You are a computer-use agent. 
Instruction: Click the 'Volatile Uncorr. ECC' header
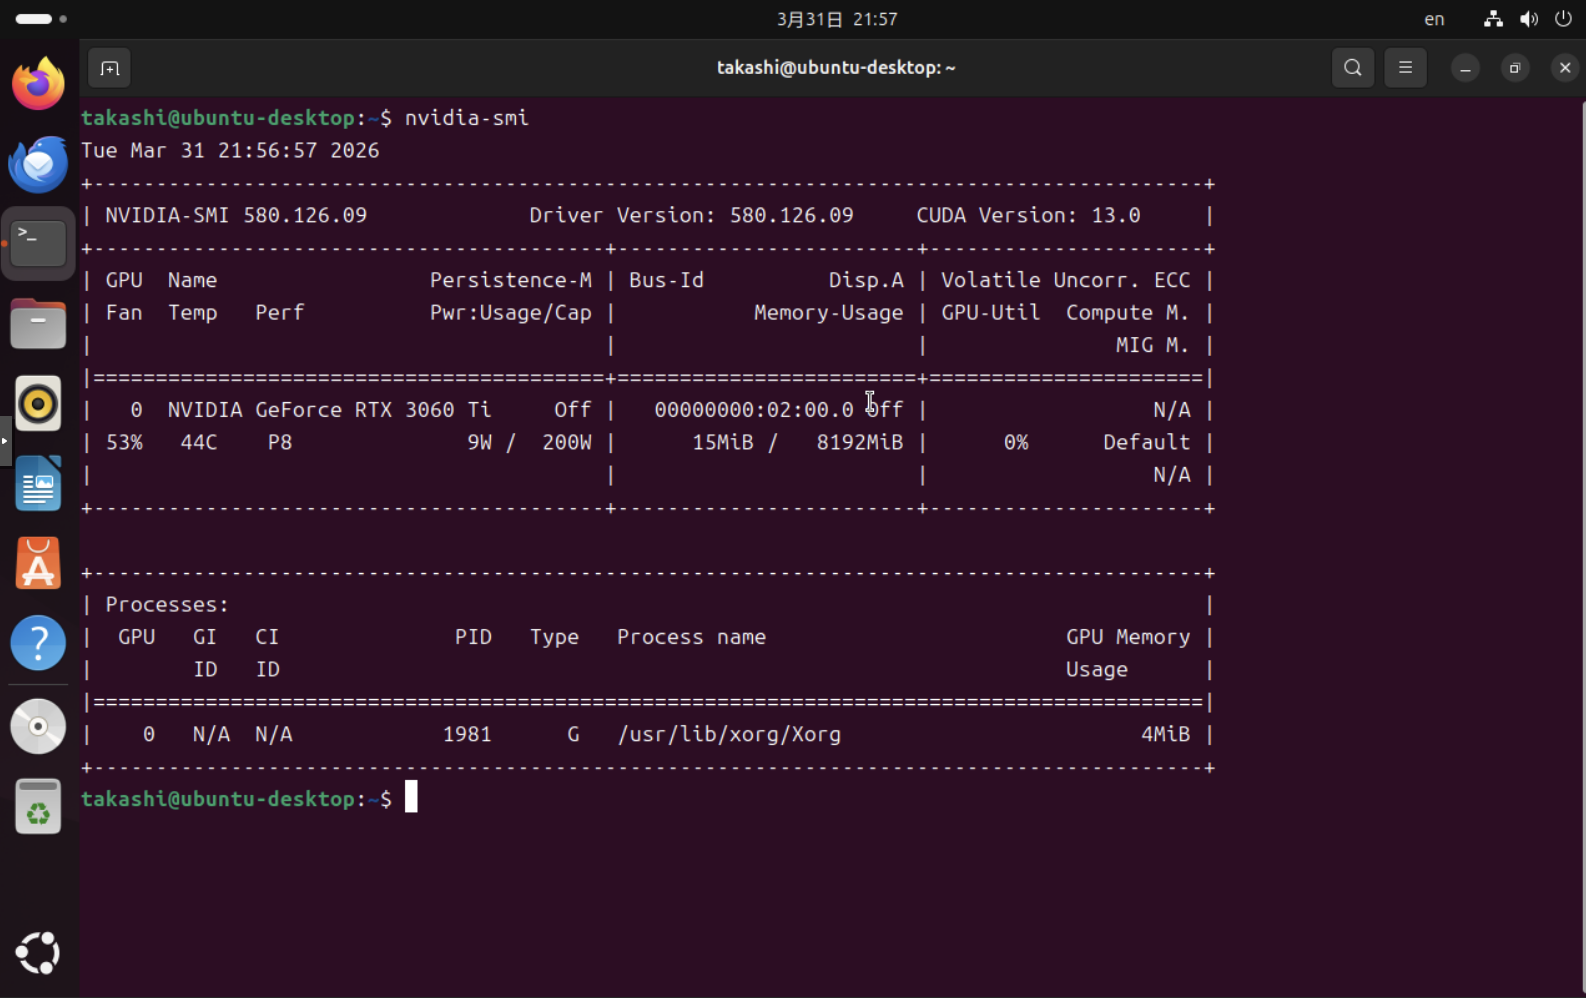click(1066, 280)
